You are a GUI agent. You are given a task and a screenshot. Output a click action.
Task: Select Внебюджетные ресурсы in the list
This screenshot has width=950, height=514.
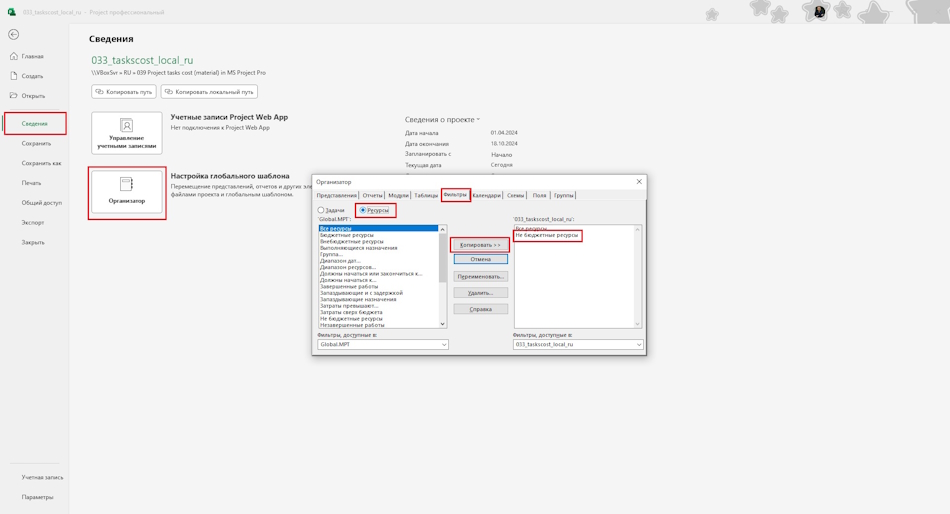pyautogui.click(x=351, y=241)
